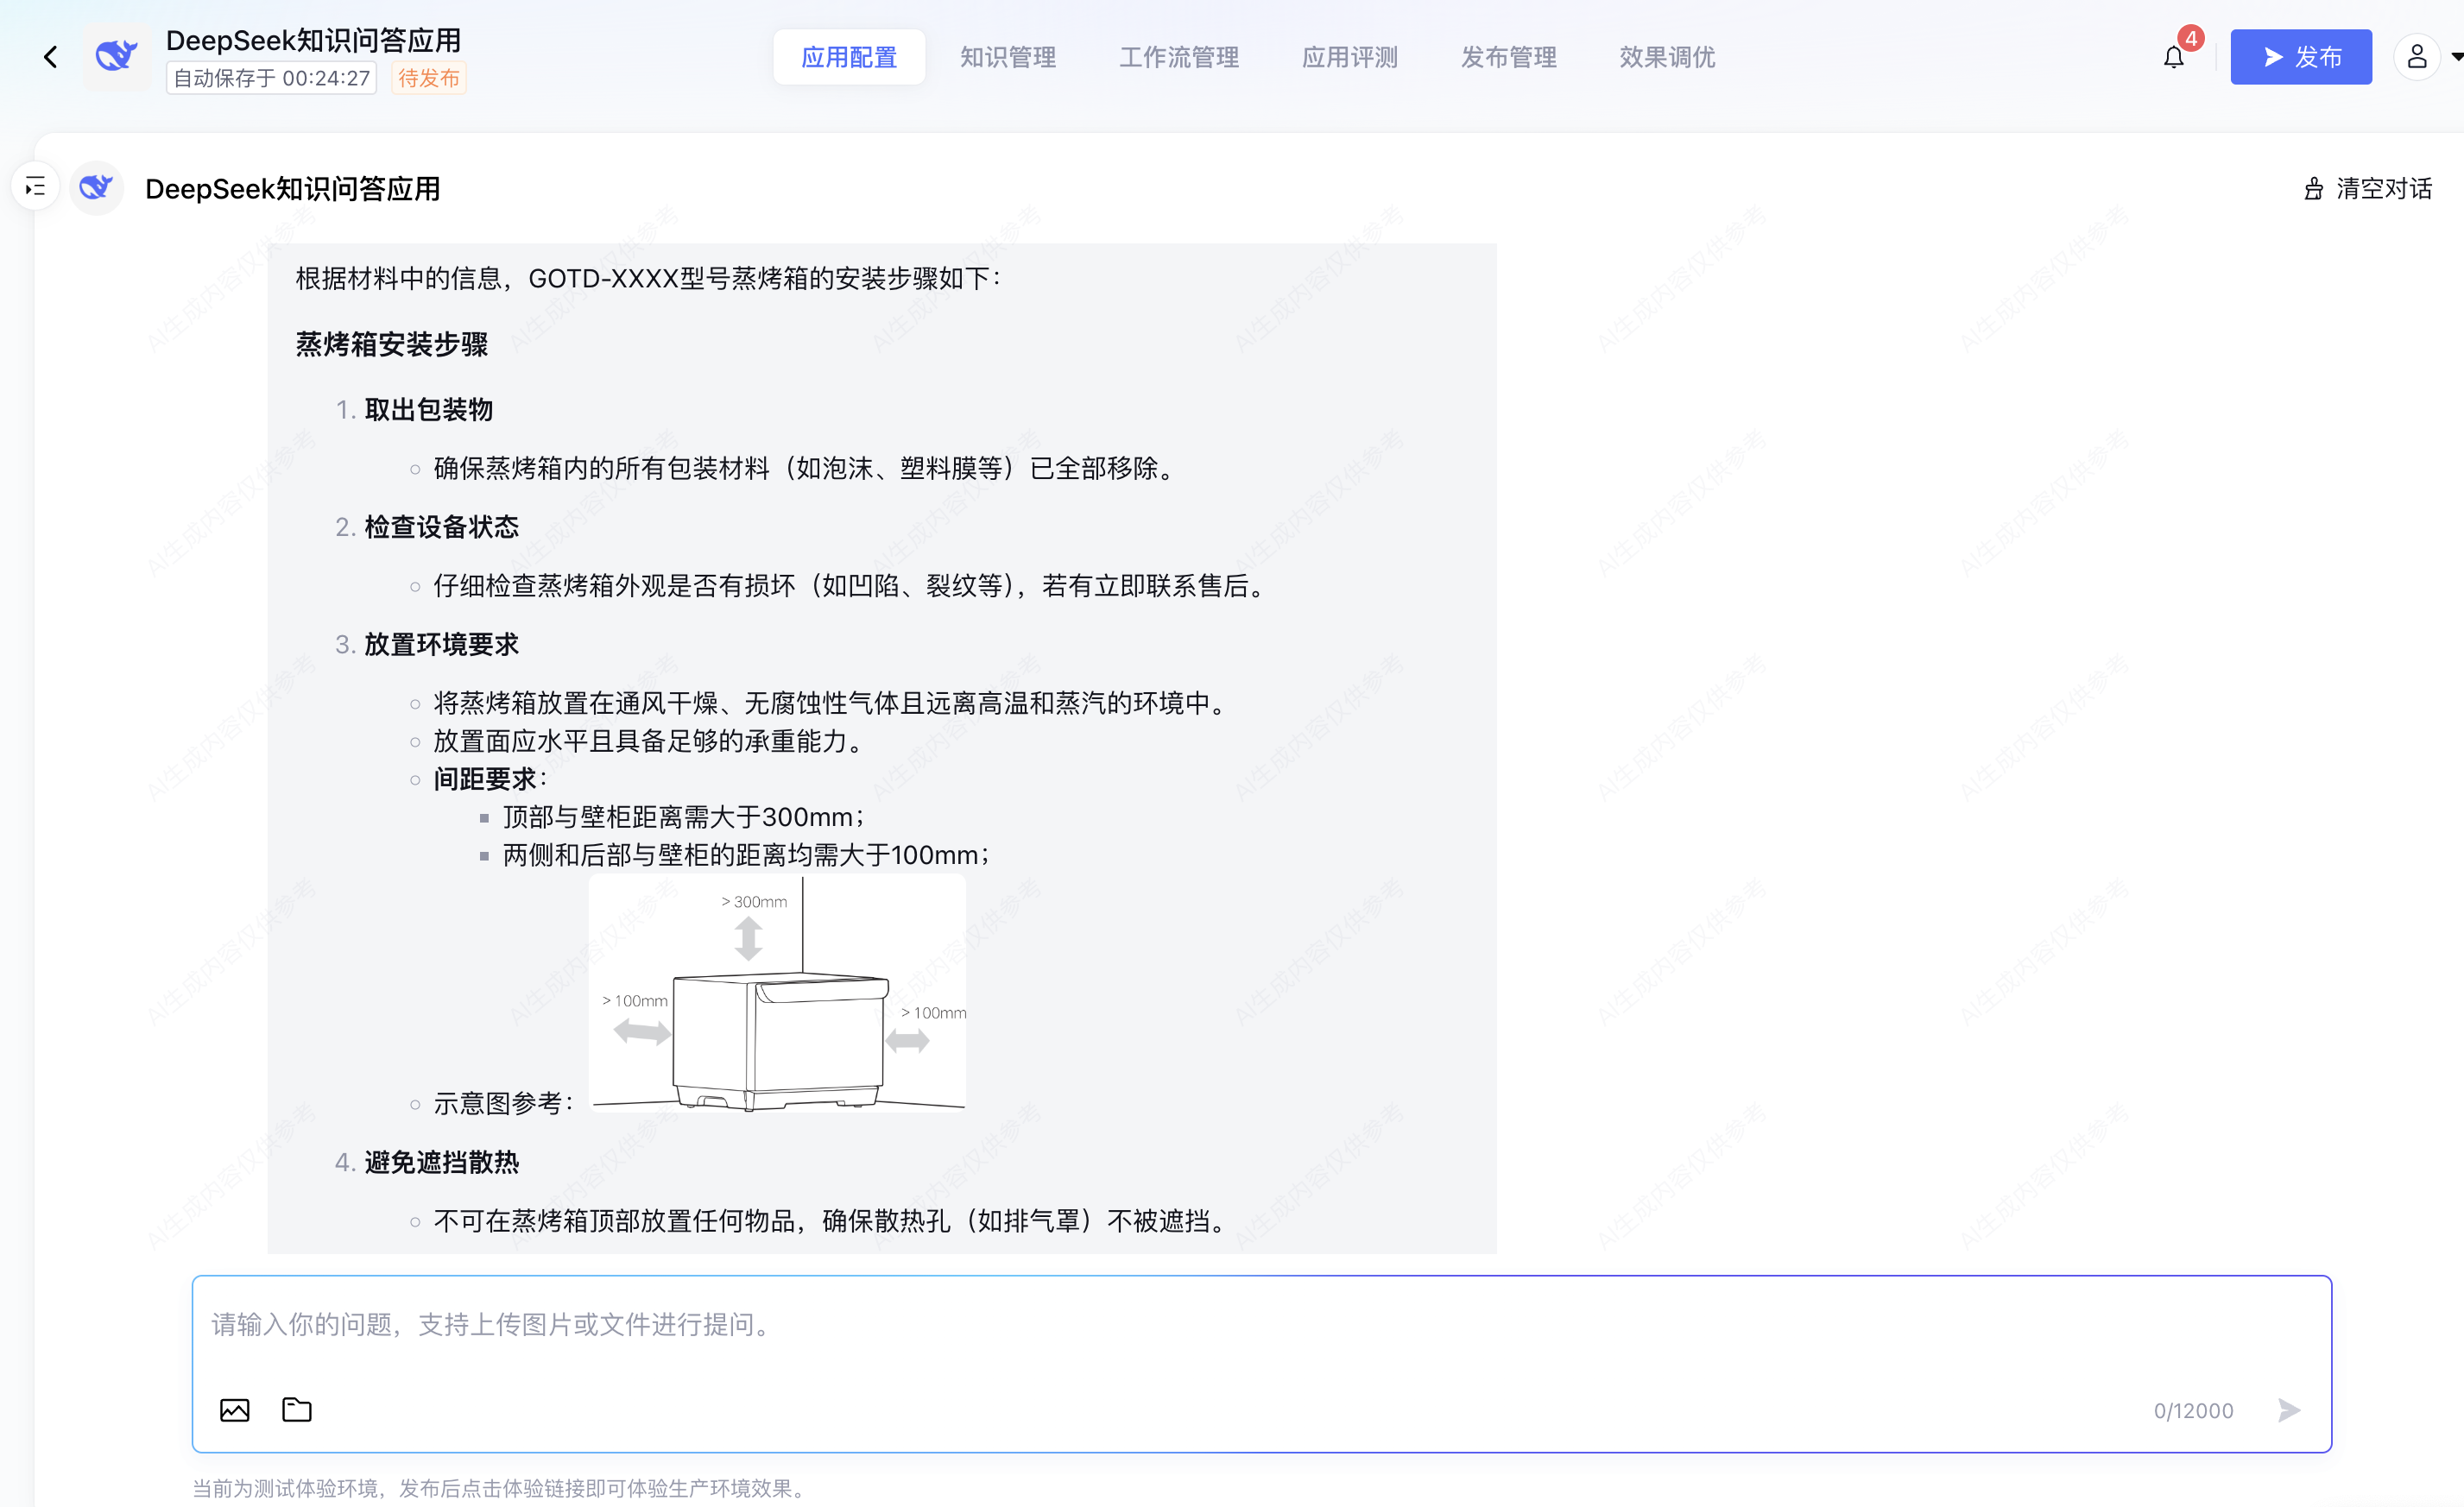Go to the 工作流管理 tab
The width and height of the screenshot is (2464, 1507).
[x=1178, y=57]
